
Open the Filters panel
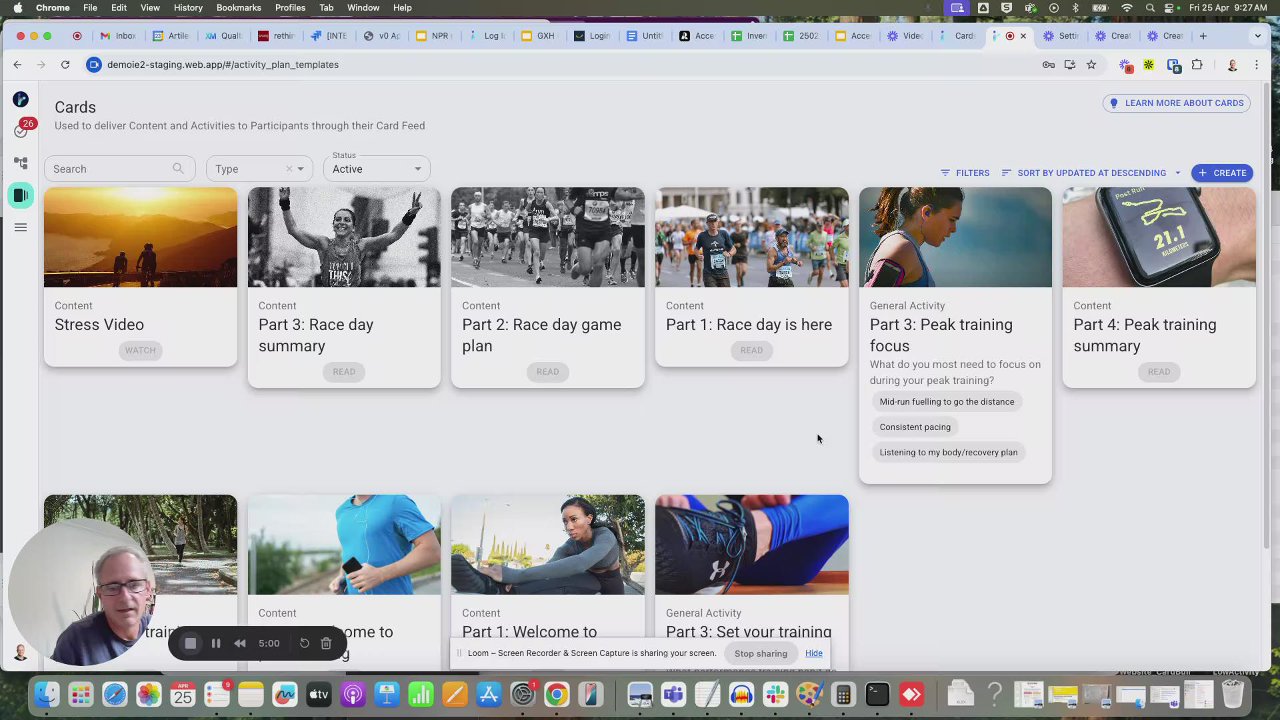[965, 173]
